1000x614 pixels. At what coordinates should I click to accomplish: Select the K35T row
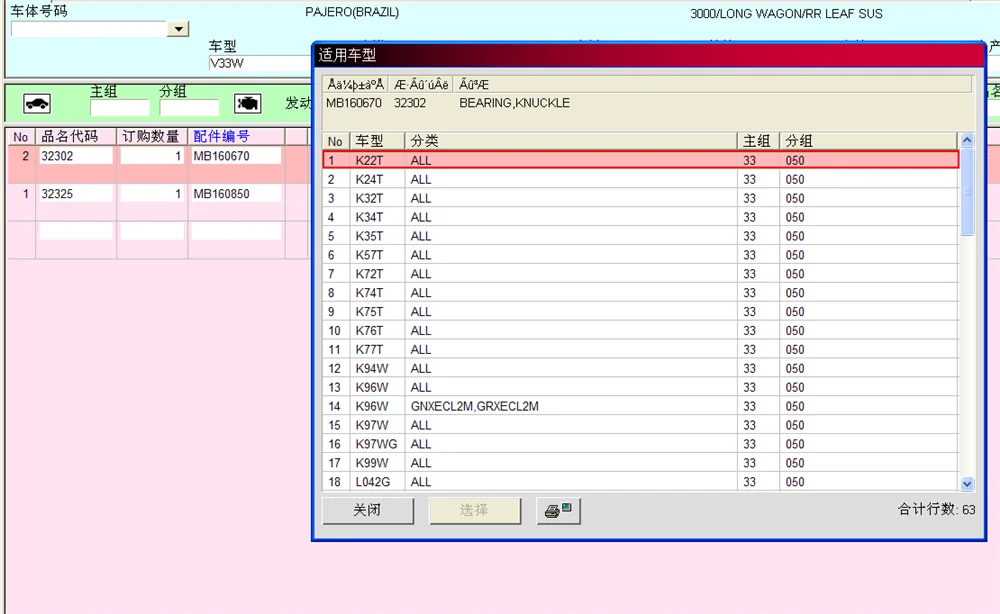coord(640,236)
